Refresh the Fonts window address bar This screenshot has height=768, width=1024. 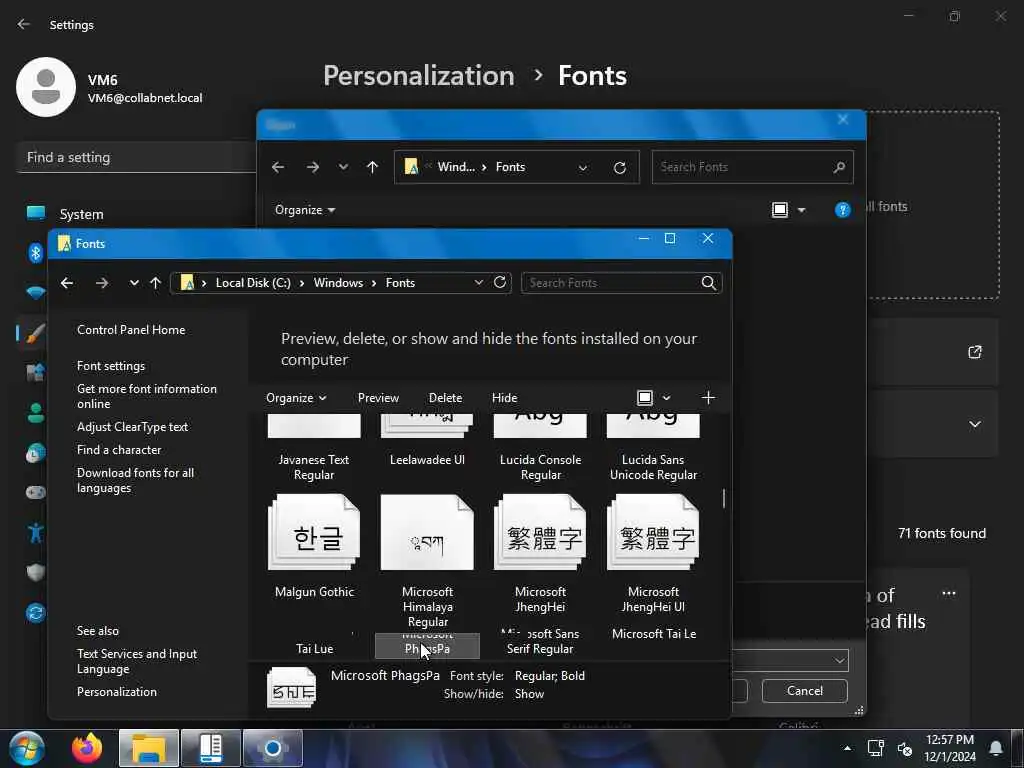coord(500,282)
